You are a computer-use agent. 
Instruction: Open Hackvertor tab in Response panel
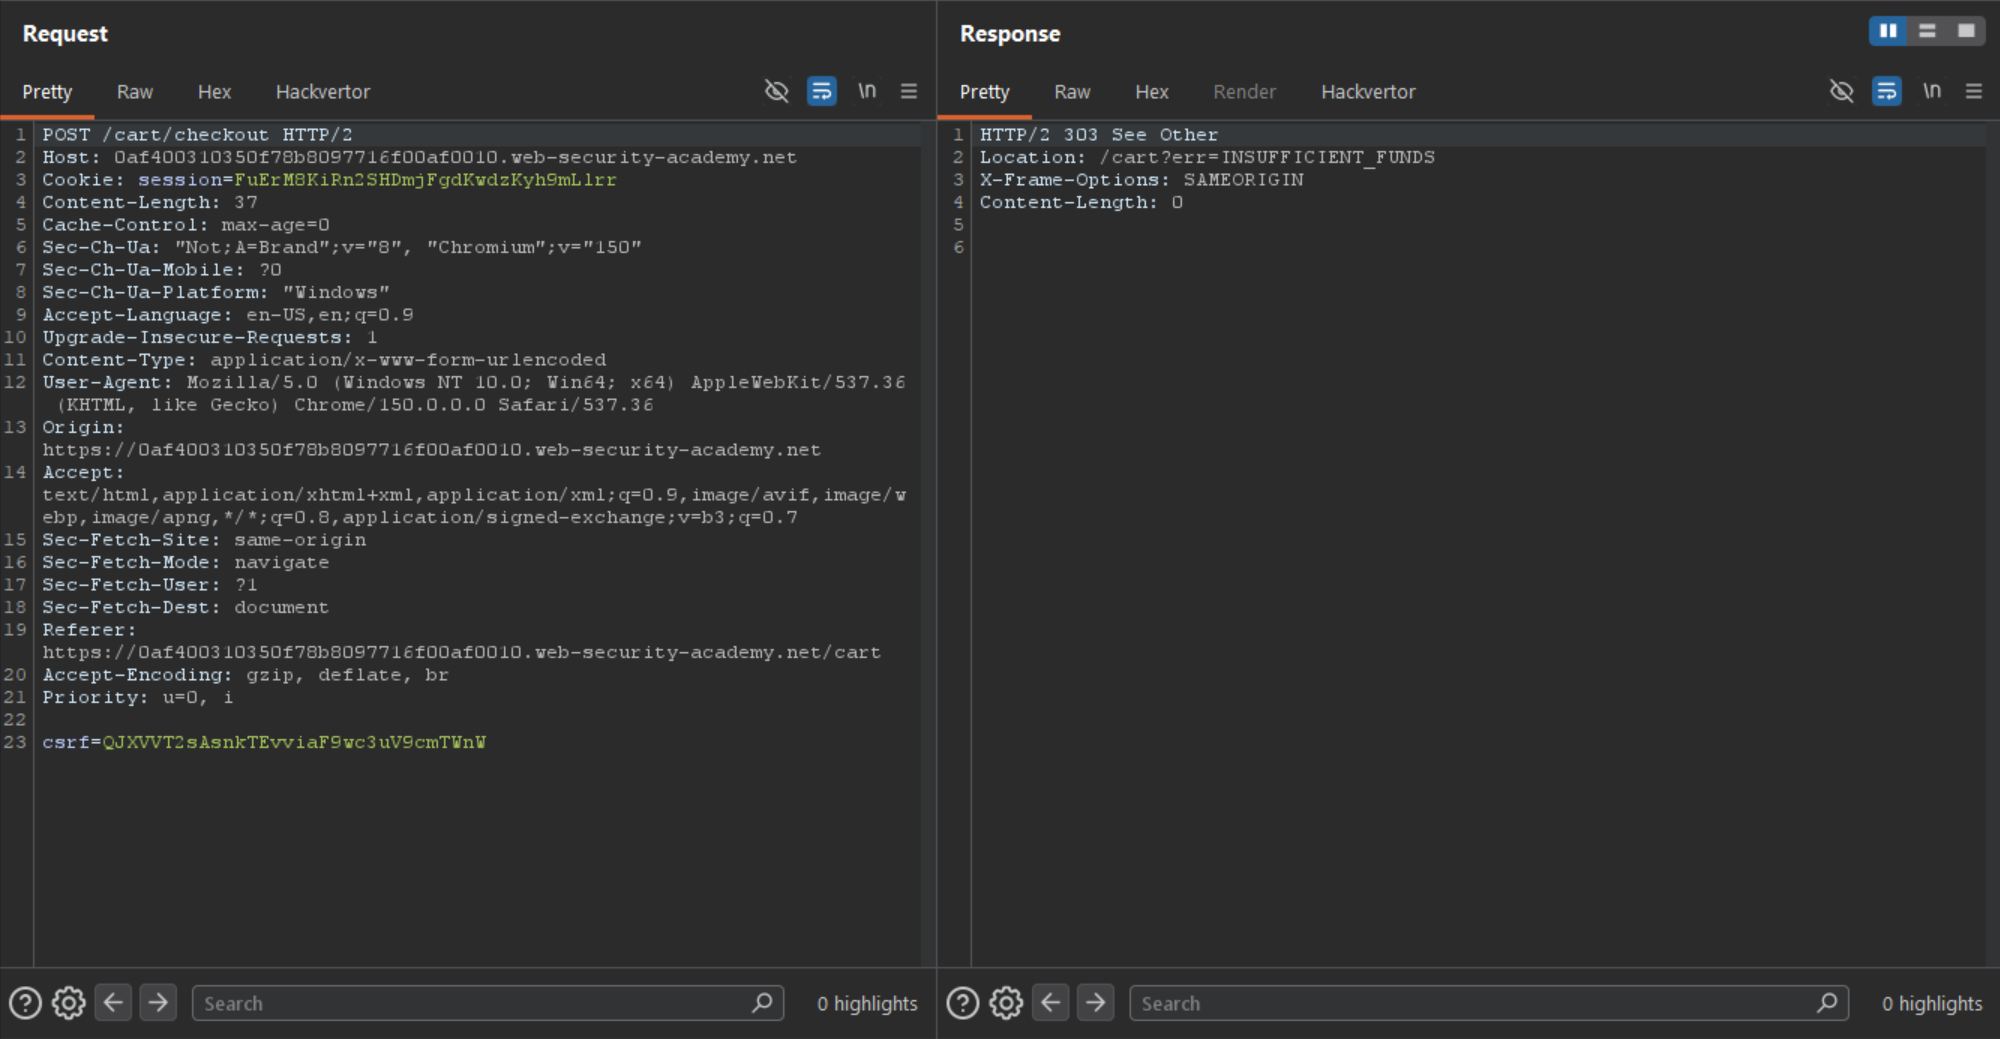point(1368,92)
